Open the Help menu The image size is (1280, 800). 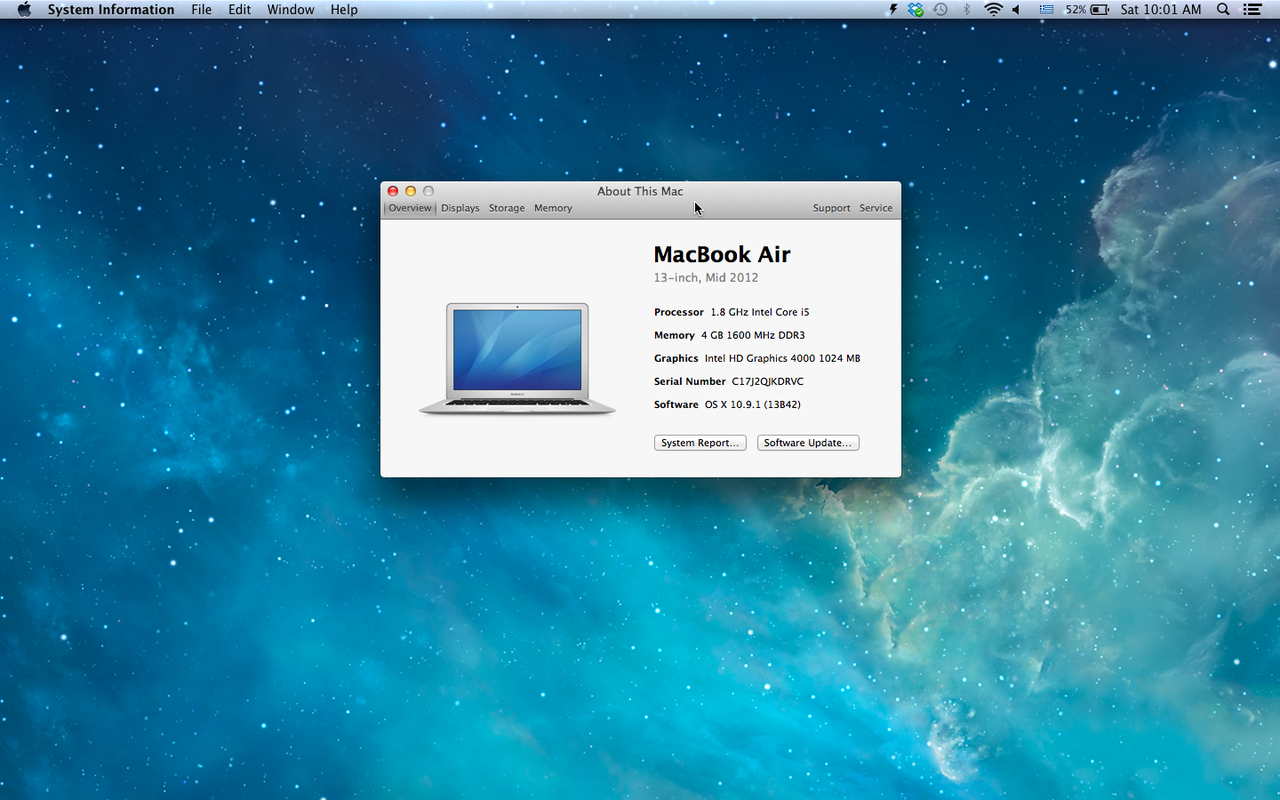point(344,9)
